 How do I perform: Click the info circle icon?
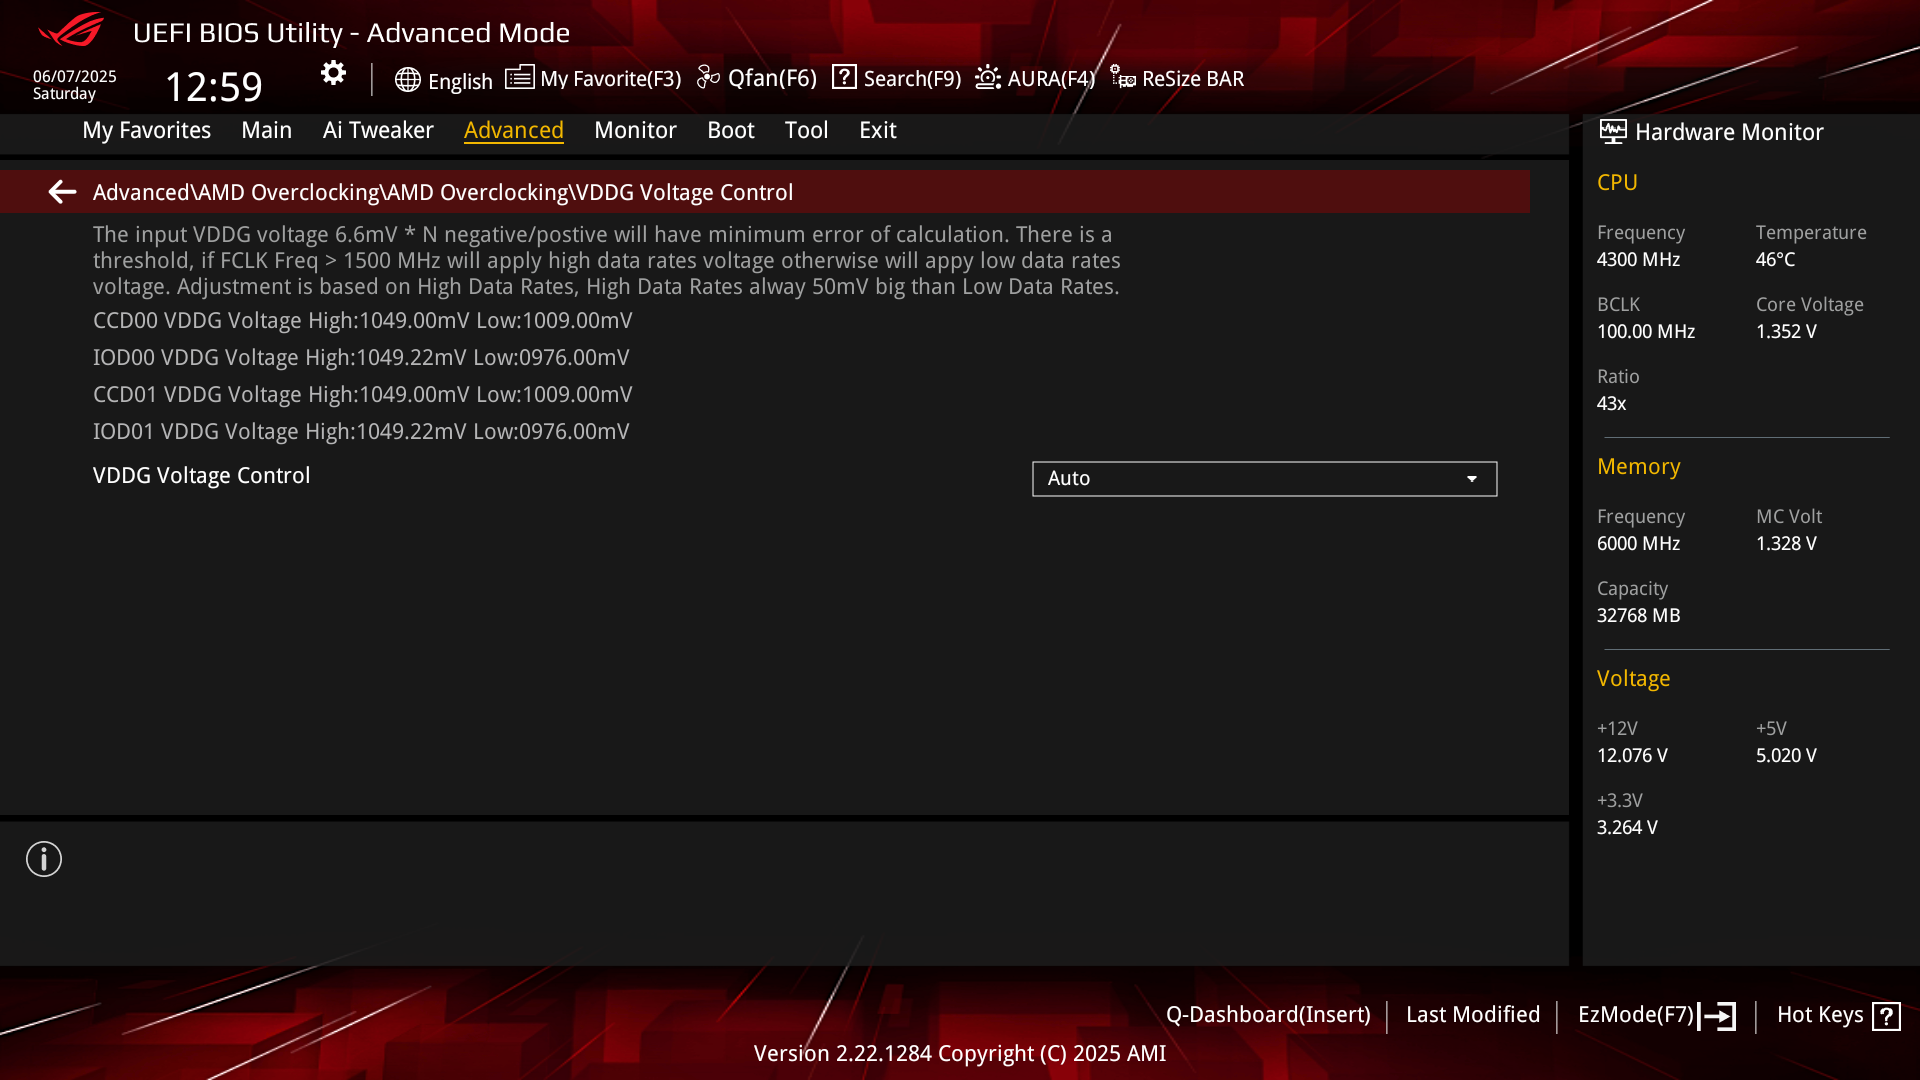[44, 859]
